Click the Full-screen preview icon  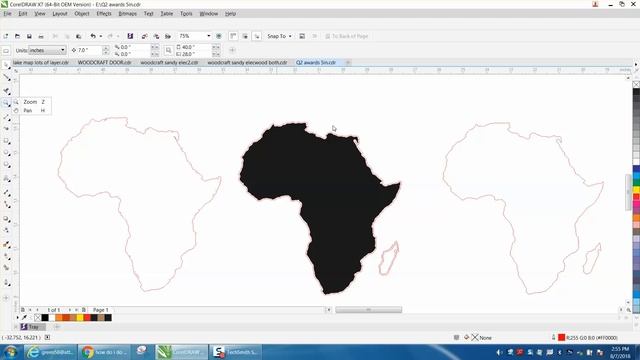219,36
